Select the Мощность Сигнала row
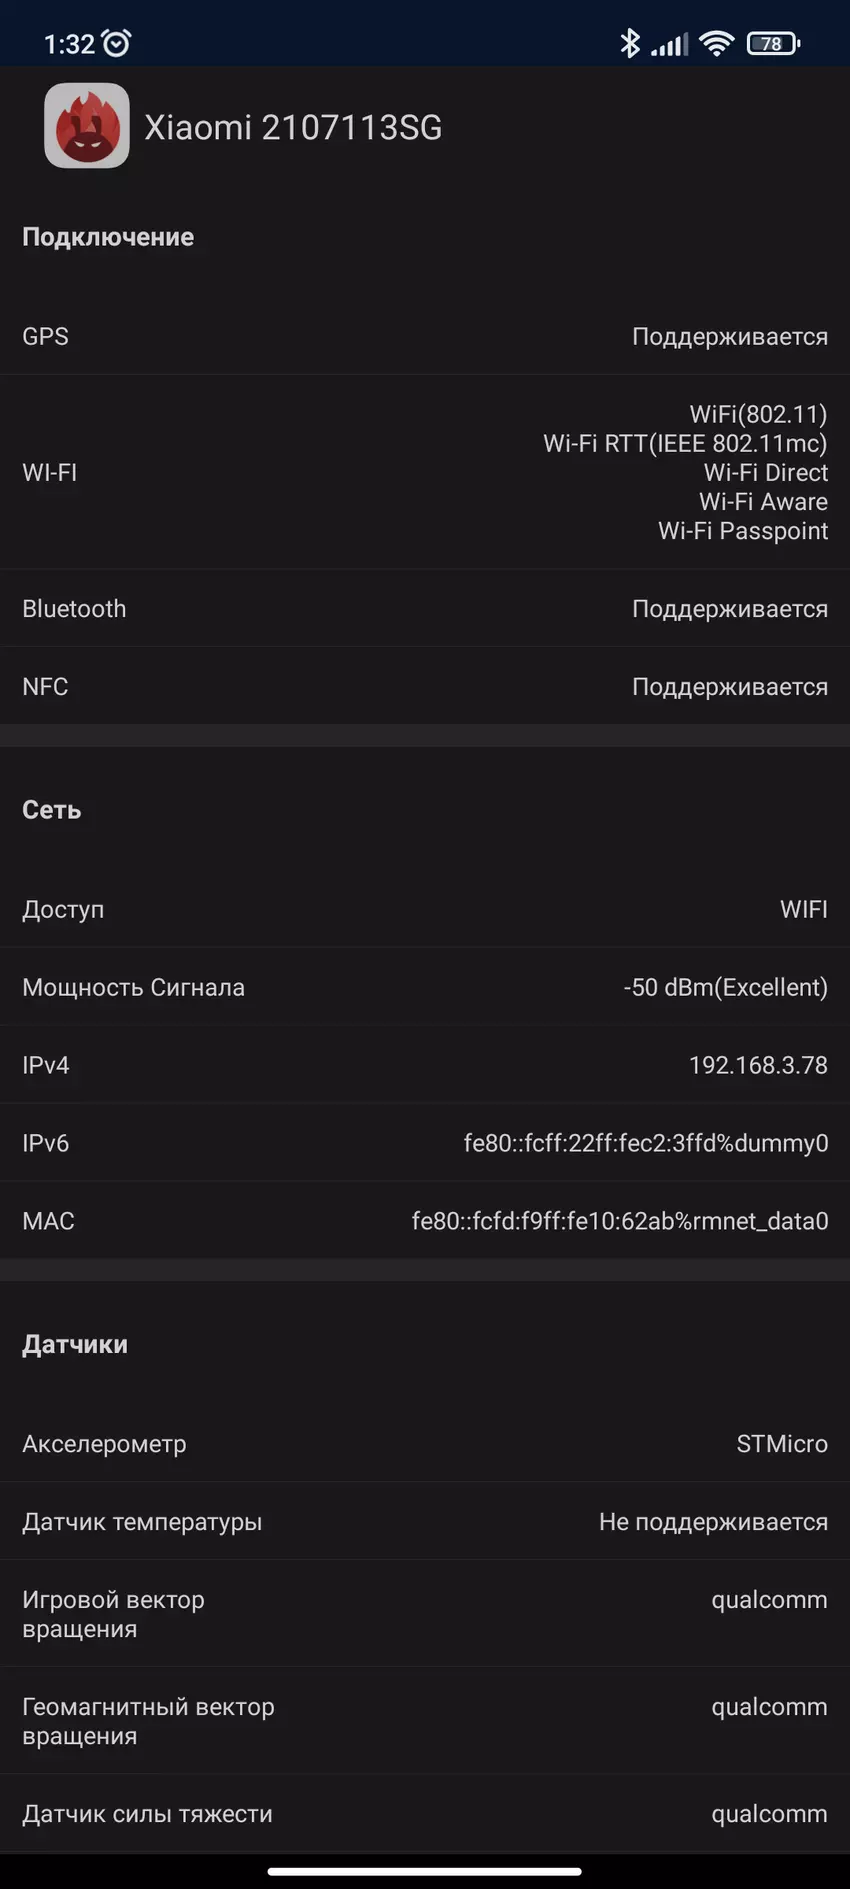Viewport: 850px width, 1889px height. [x=425, y=988]
